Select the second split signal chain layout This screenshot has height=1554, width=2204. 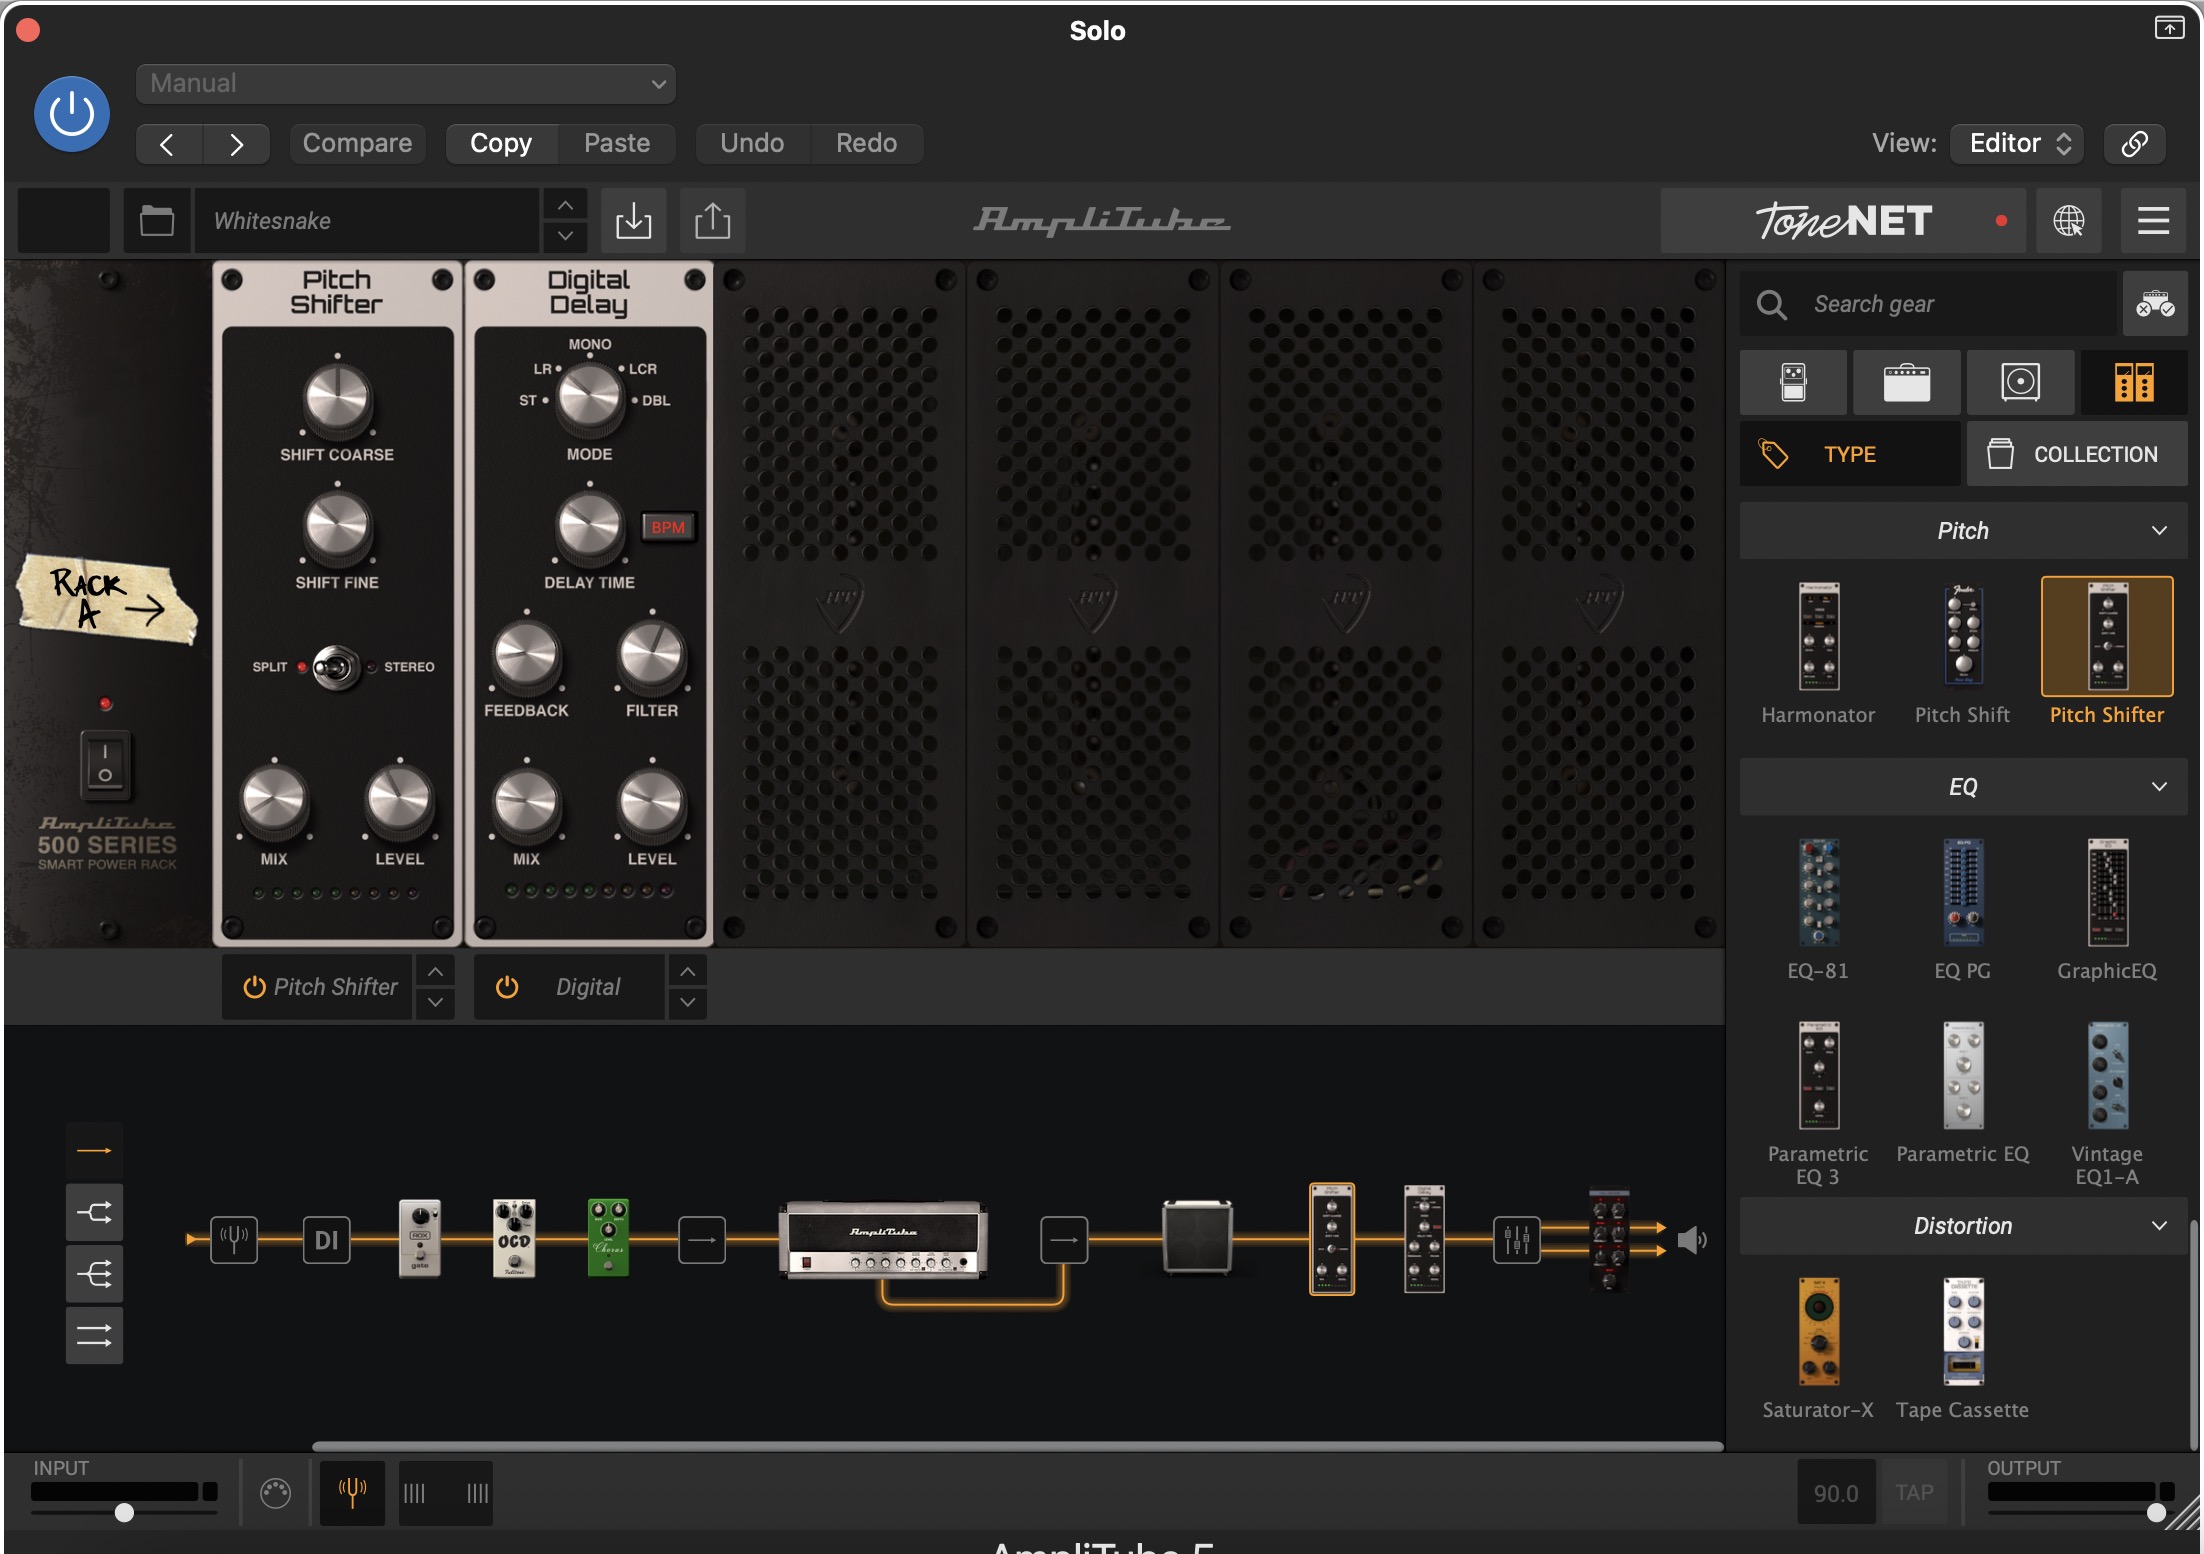tap(94, 1213)
